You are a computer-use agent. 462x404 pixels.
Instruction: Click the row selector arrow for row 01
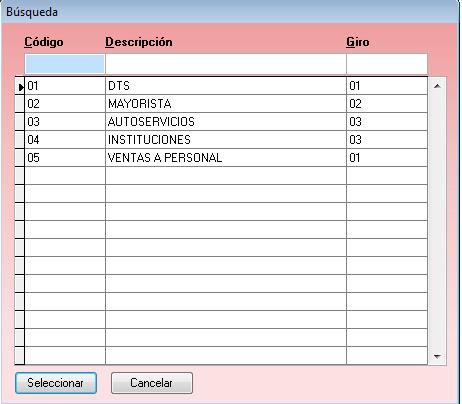[x=20, y=87]
